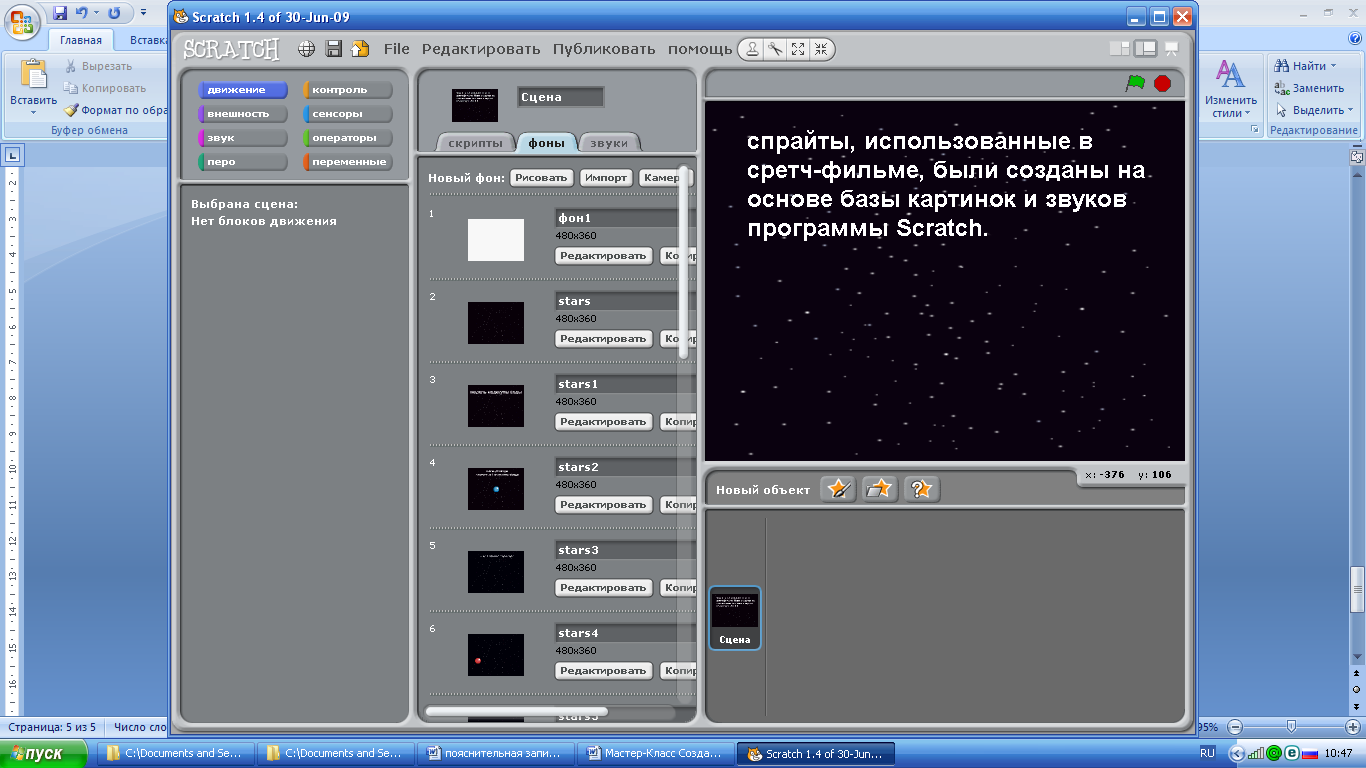
Task: Click Импорт to import a background
Action: tap(607, 178)
